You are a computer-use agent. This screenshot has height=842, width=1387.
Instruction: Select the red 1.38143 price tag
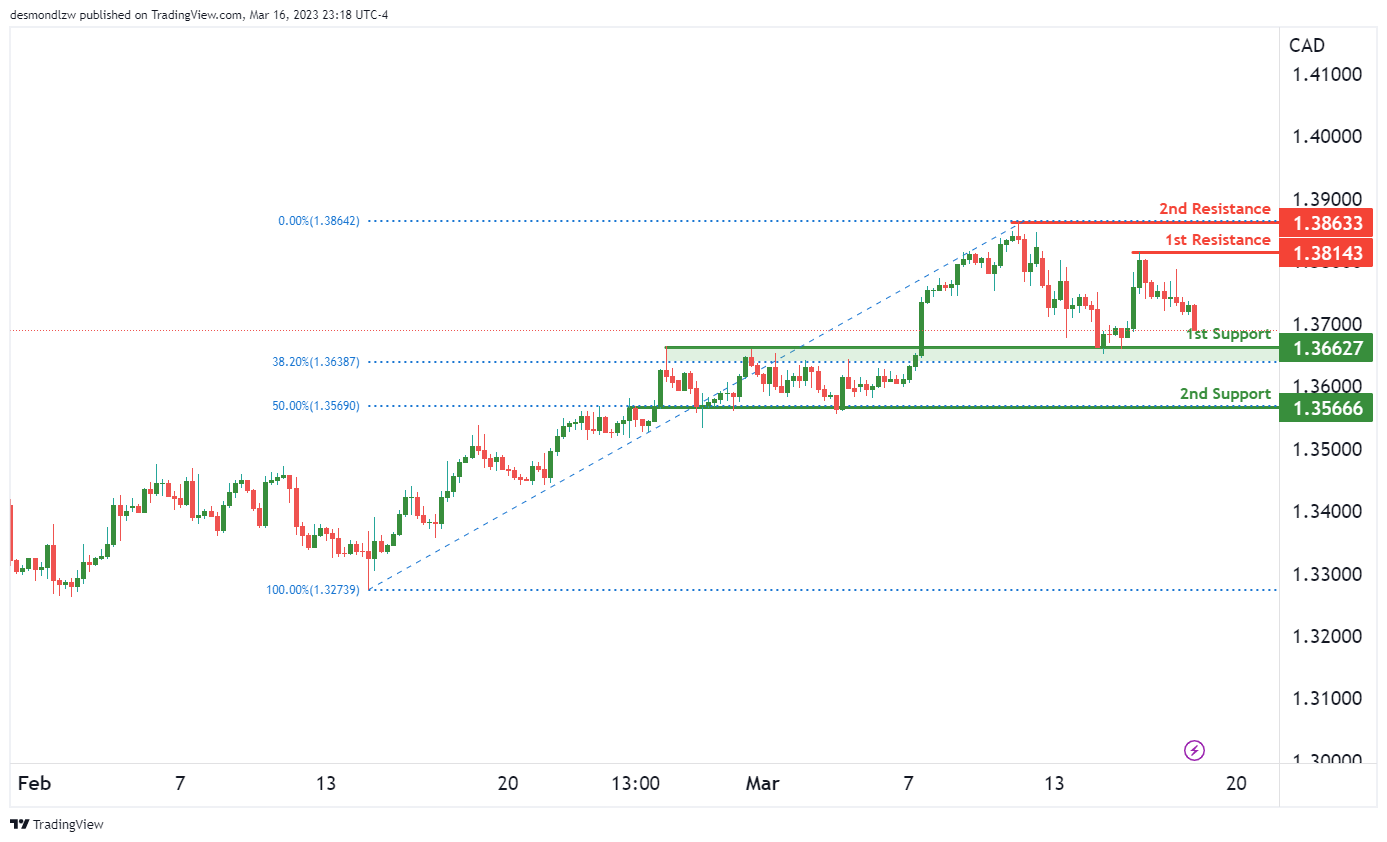1330,253
